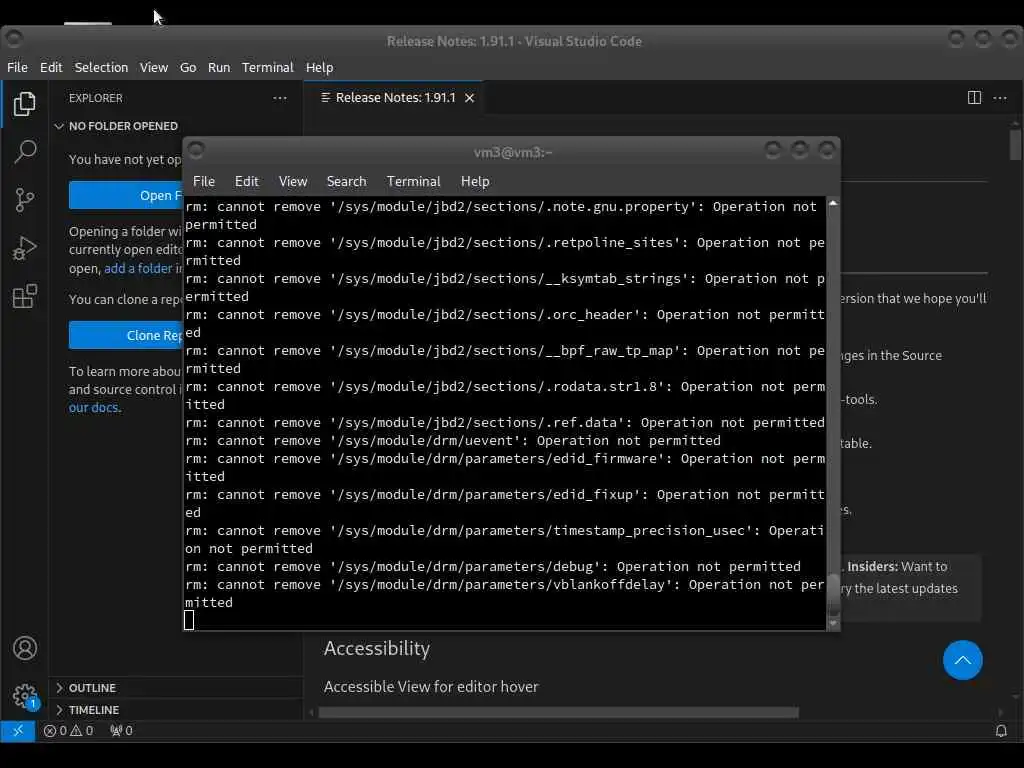1024x768 pixels.
Task: Split the editor to the right
Action: [974, 98]
